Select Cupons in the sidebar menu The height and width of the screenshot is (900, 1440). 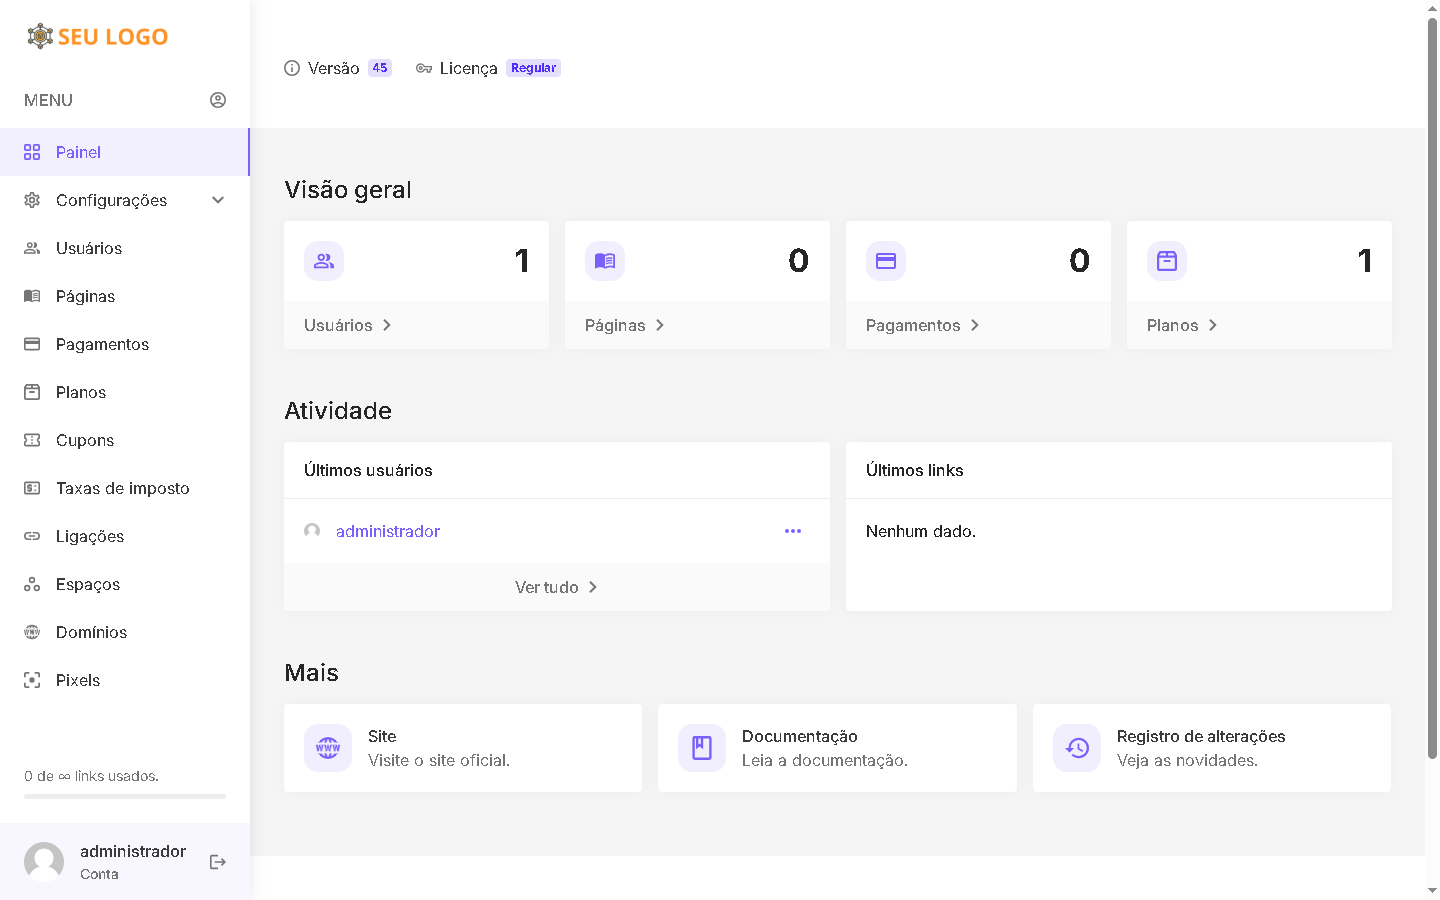coord(85,440)
